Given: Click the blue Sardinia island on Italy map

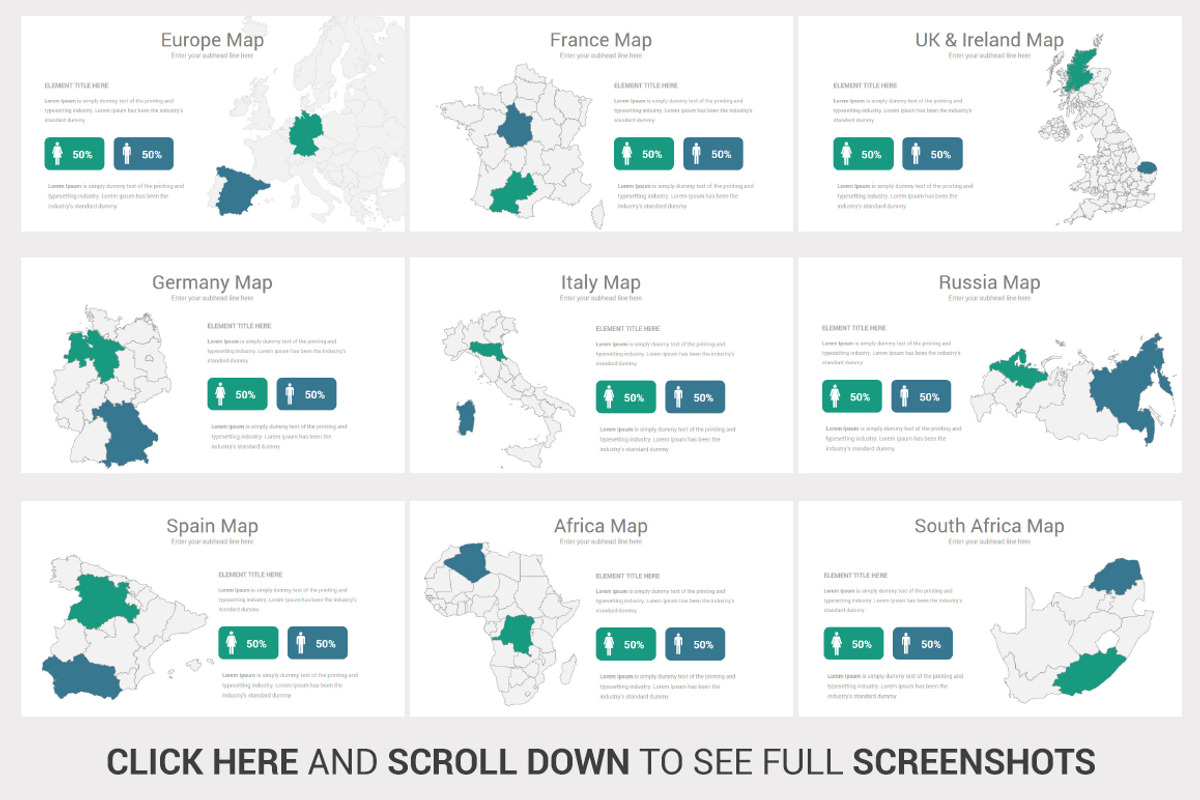Looking at the screenshot, I should click(x=465, y=418).
